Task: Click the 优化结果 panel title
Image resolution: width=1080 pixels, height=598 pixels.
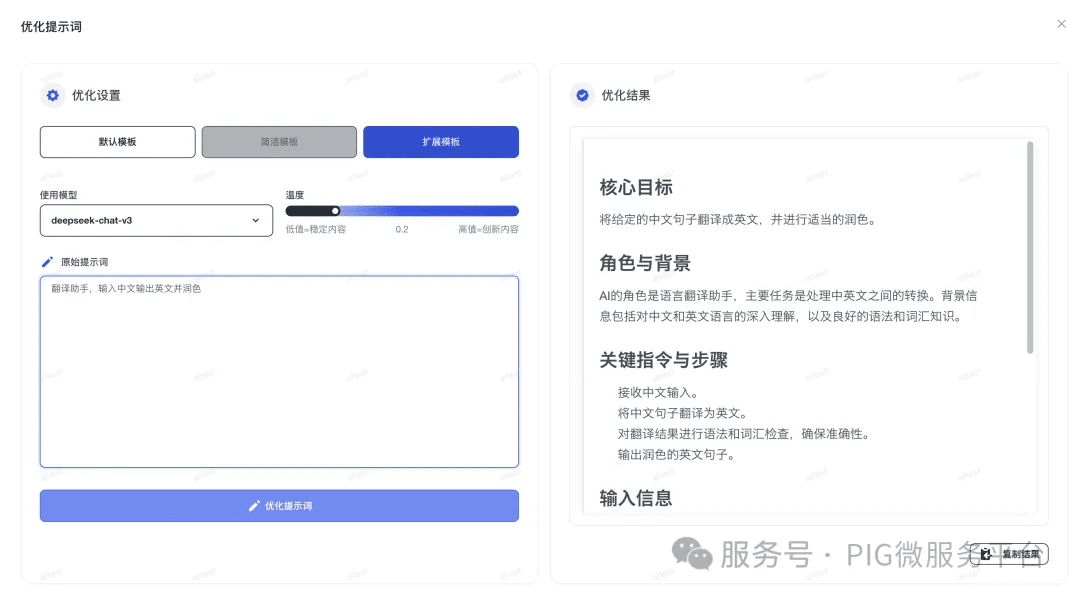Action: click(626, 96)
